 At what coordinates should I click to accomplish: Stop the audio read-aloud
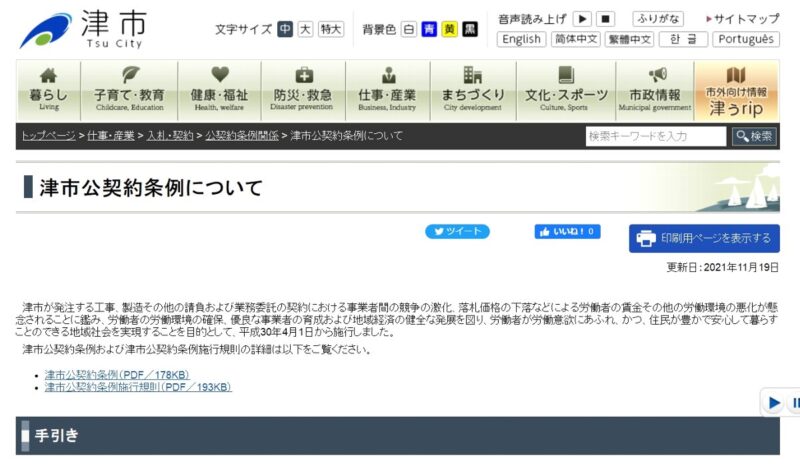tap(606, 19)
